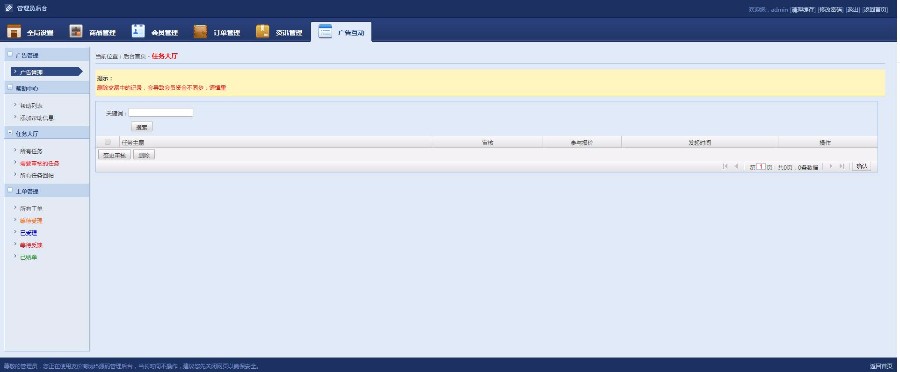Open the red 等待反馈 work order link
This screenshot has height=372, width=900.
click(31, 245)
